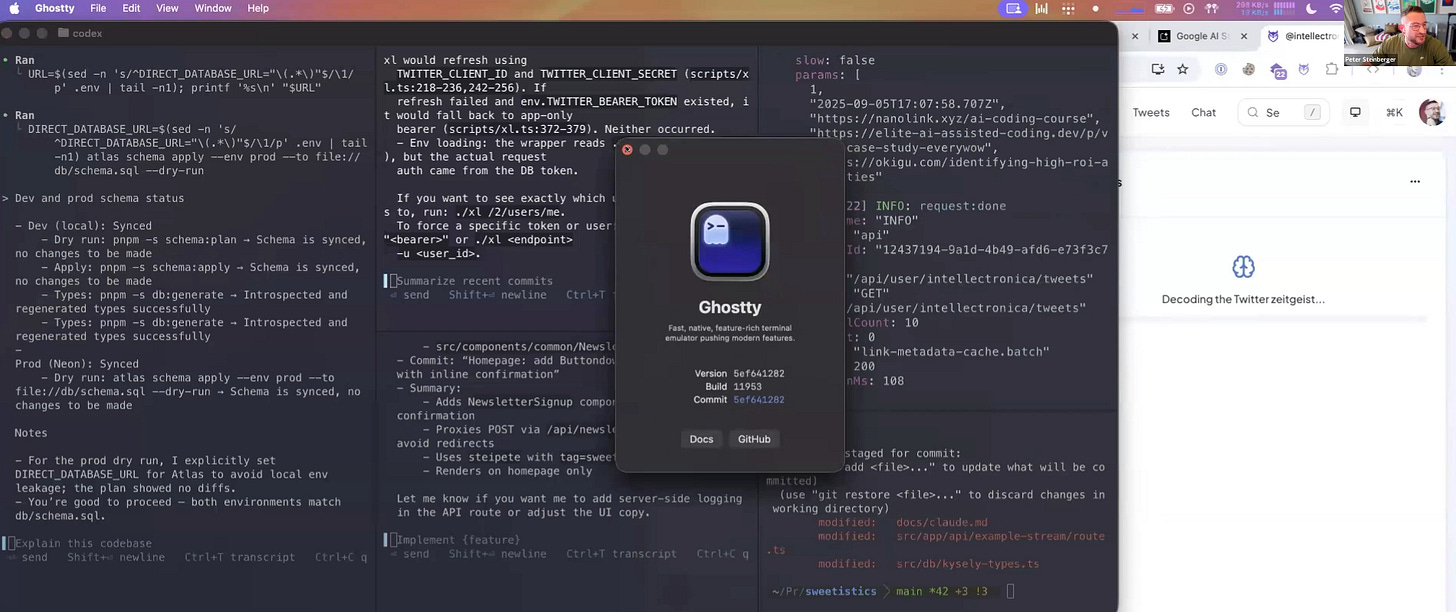Image resolution: width=1456 pixels, height=612 pixels.
Task: Click the codex folder title in Ghostty
Action: 80,33
